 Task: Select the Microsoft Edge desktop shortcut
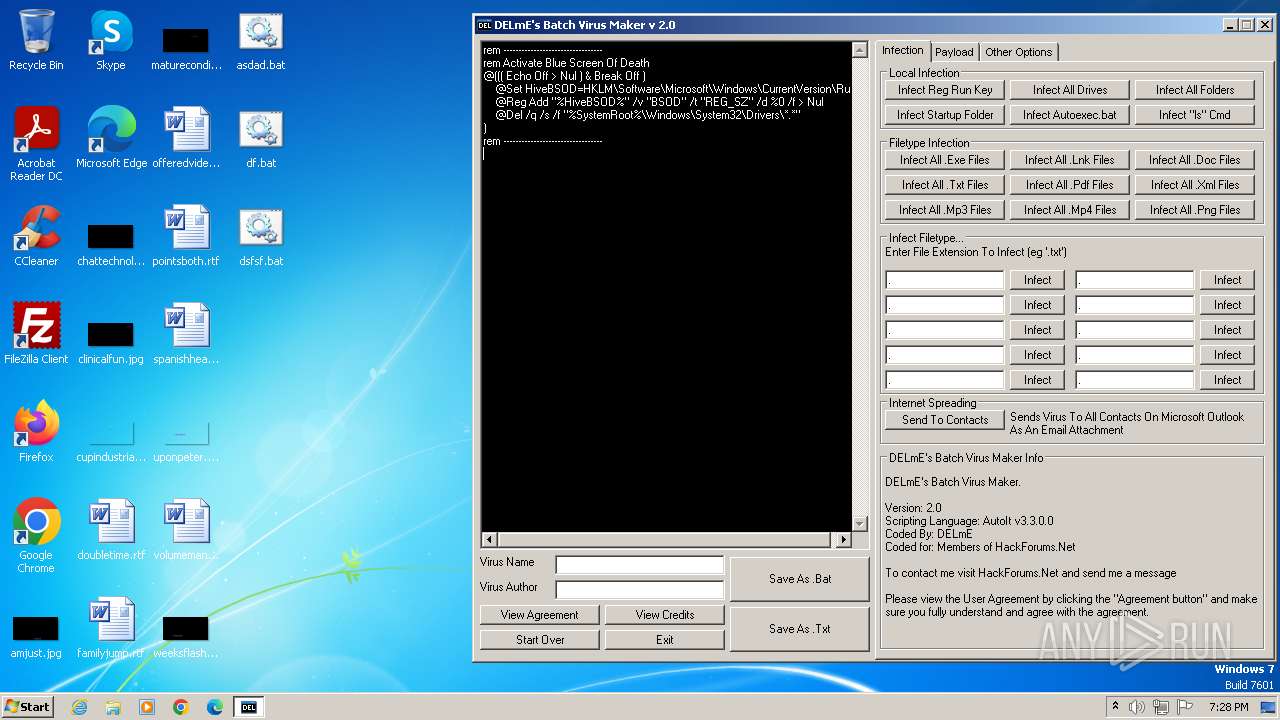tap(111, 139)
